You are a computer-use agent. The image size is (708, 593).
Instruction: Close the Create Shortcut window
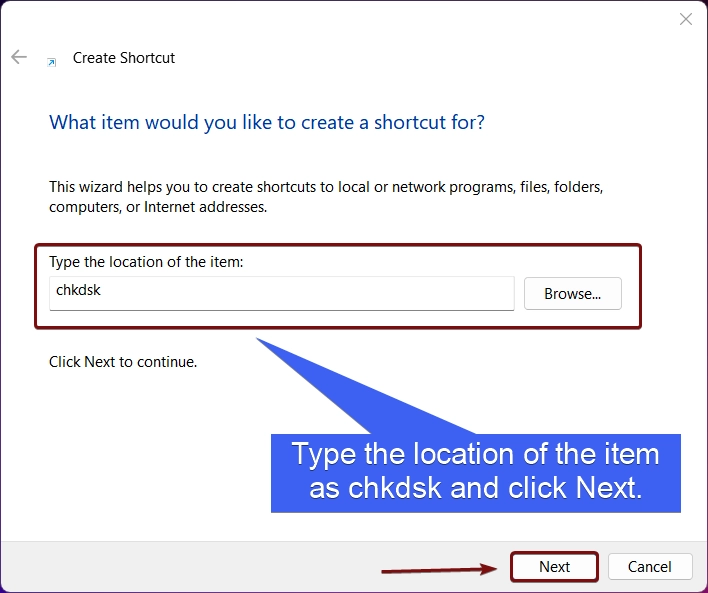point(685,19)
